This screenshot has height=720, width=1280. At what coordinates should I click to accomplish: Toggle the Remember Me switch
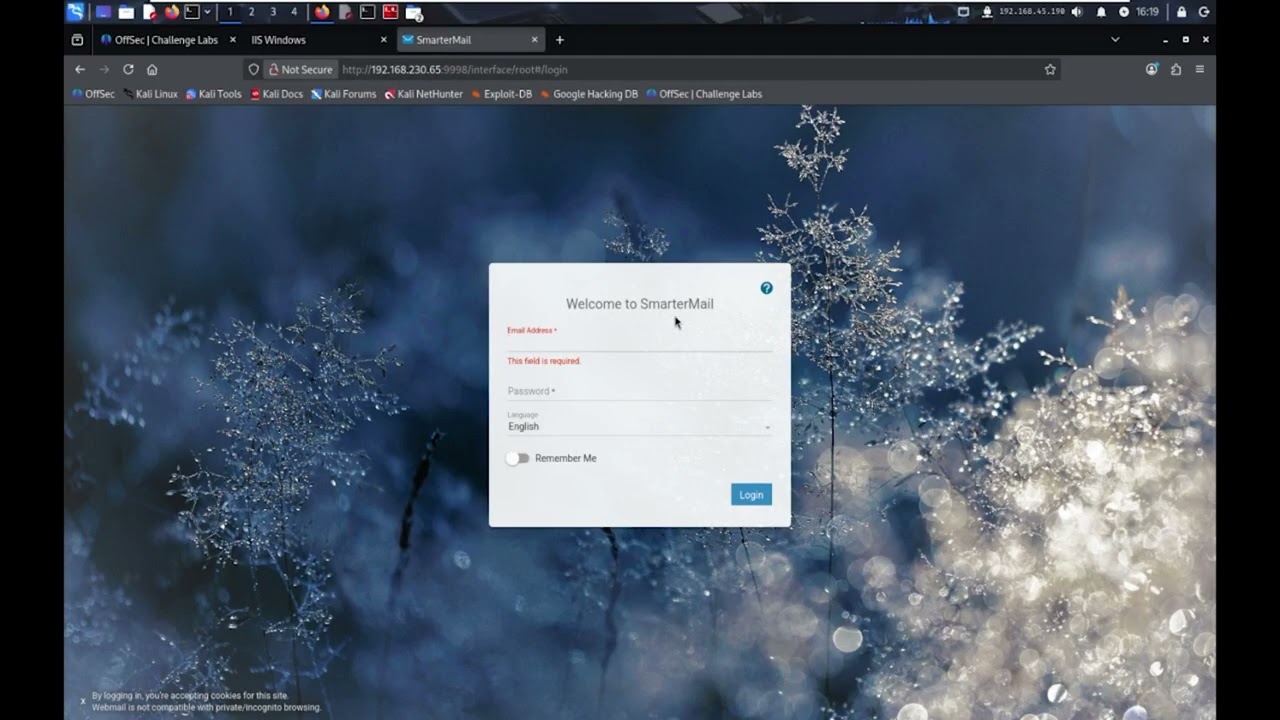tap(517, 458)
